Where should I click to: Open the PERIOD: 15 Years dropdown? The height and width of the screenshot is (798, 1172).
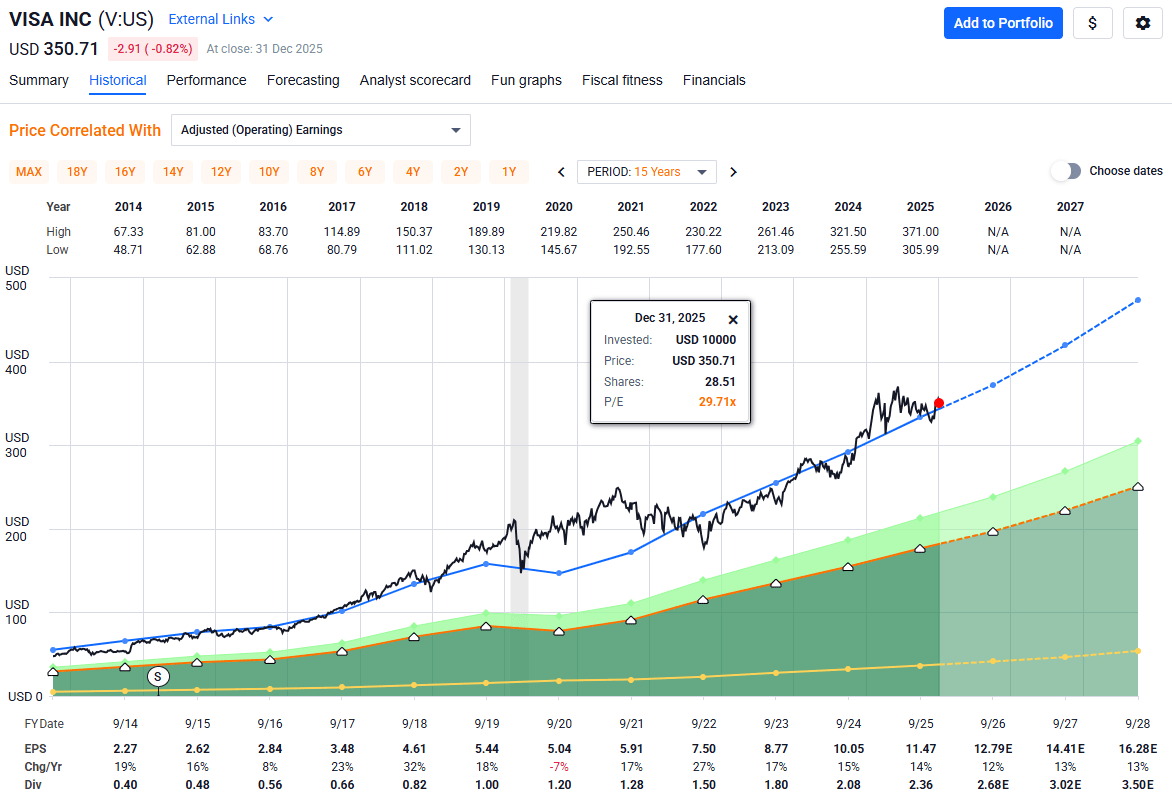pyautogui.click(x=646, y=171)
